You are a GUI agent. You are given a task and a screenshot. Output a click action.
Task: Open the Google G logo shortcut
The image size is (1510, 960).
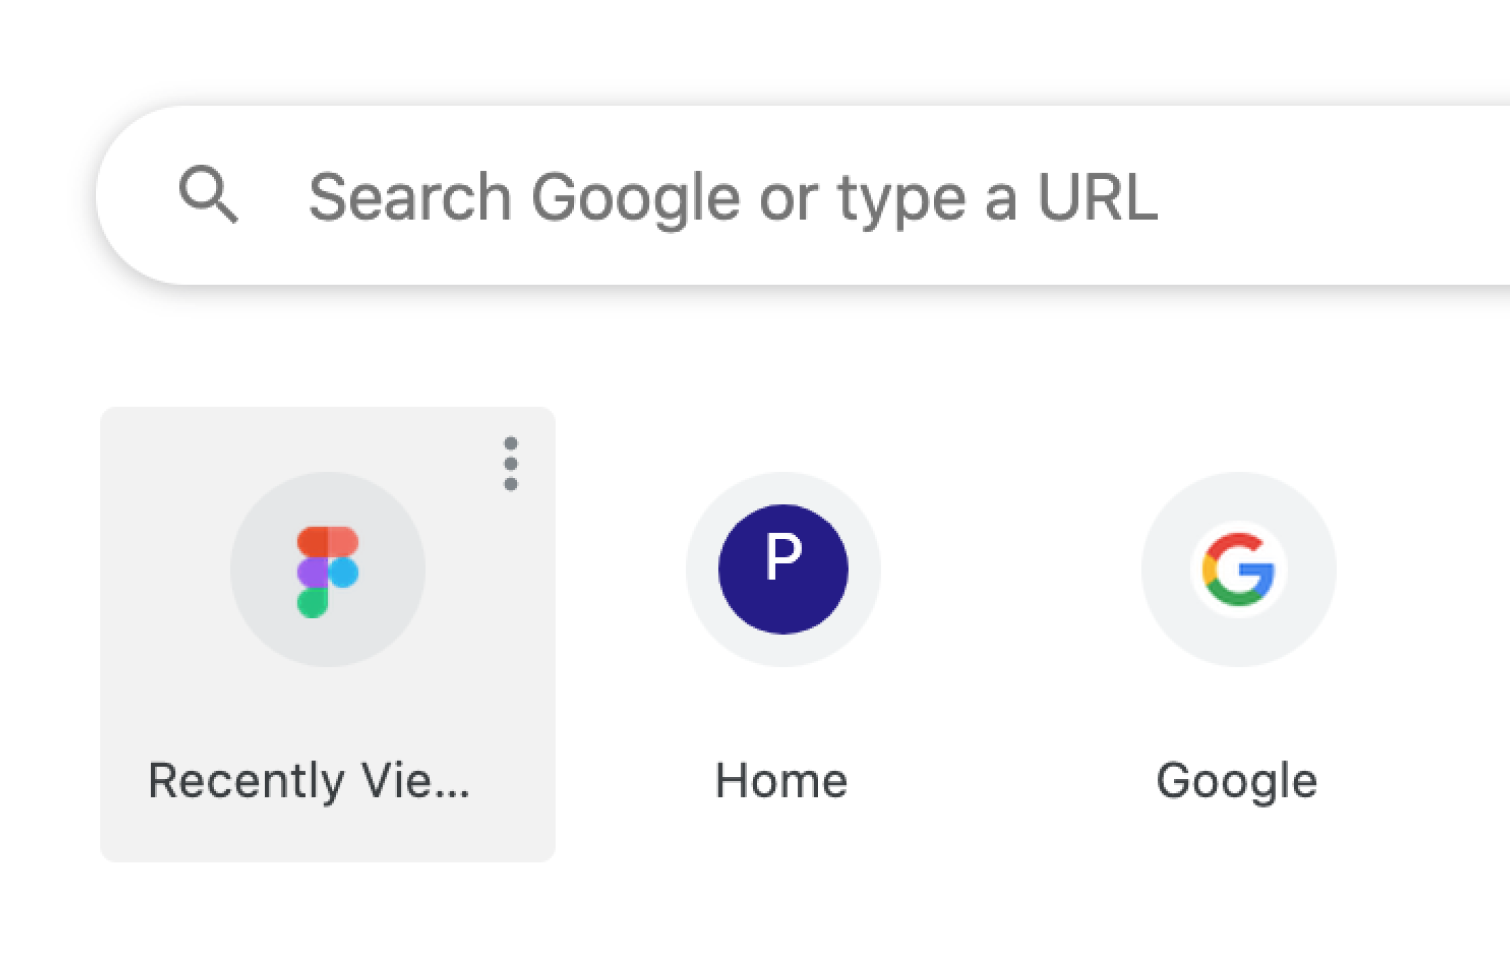click(1238, 569)
